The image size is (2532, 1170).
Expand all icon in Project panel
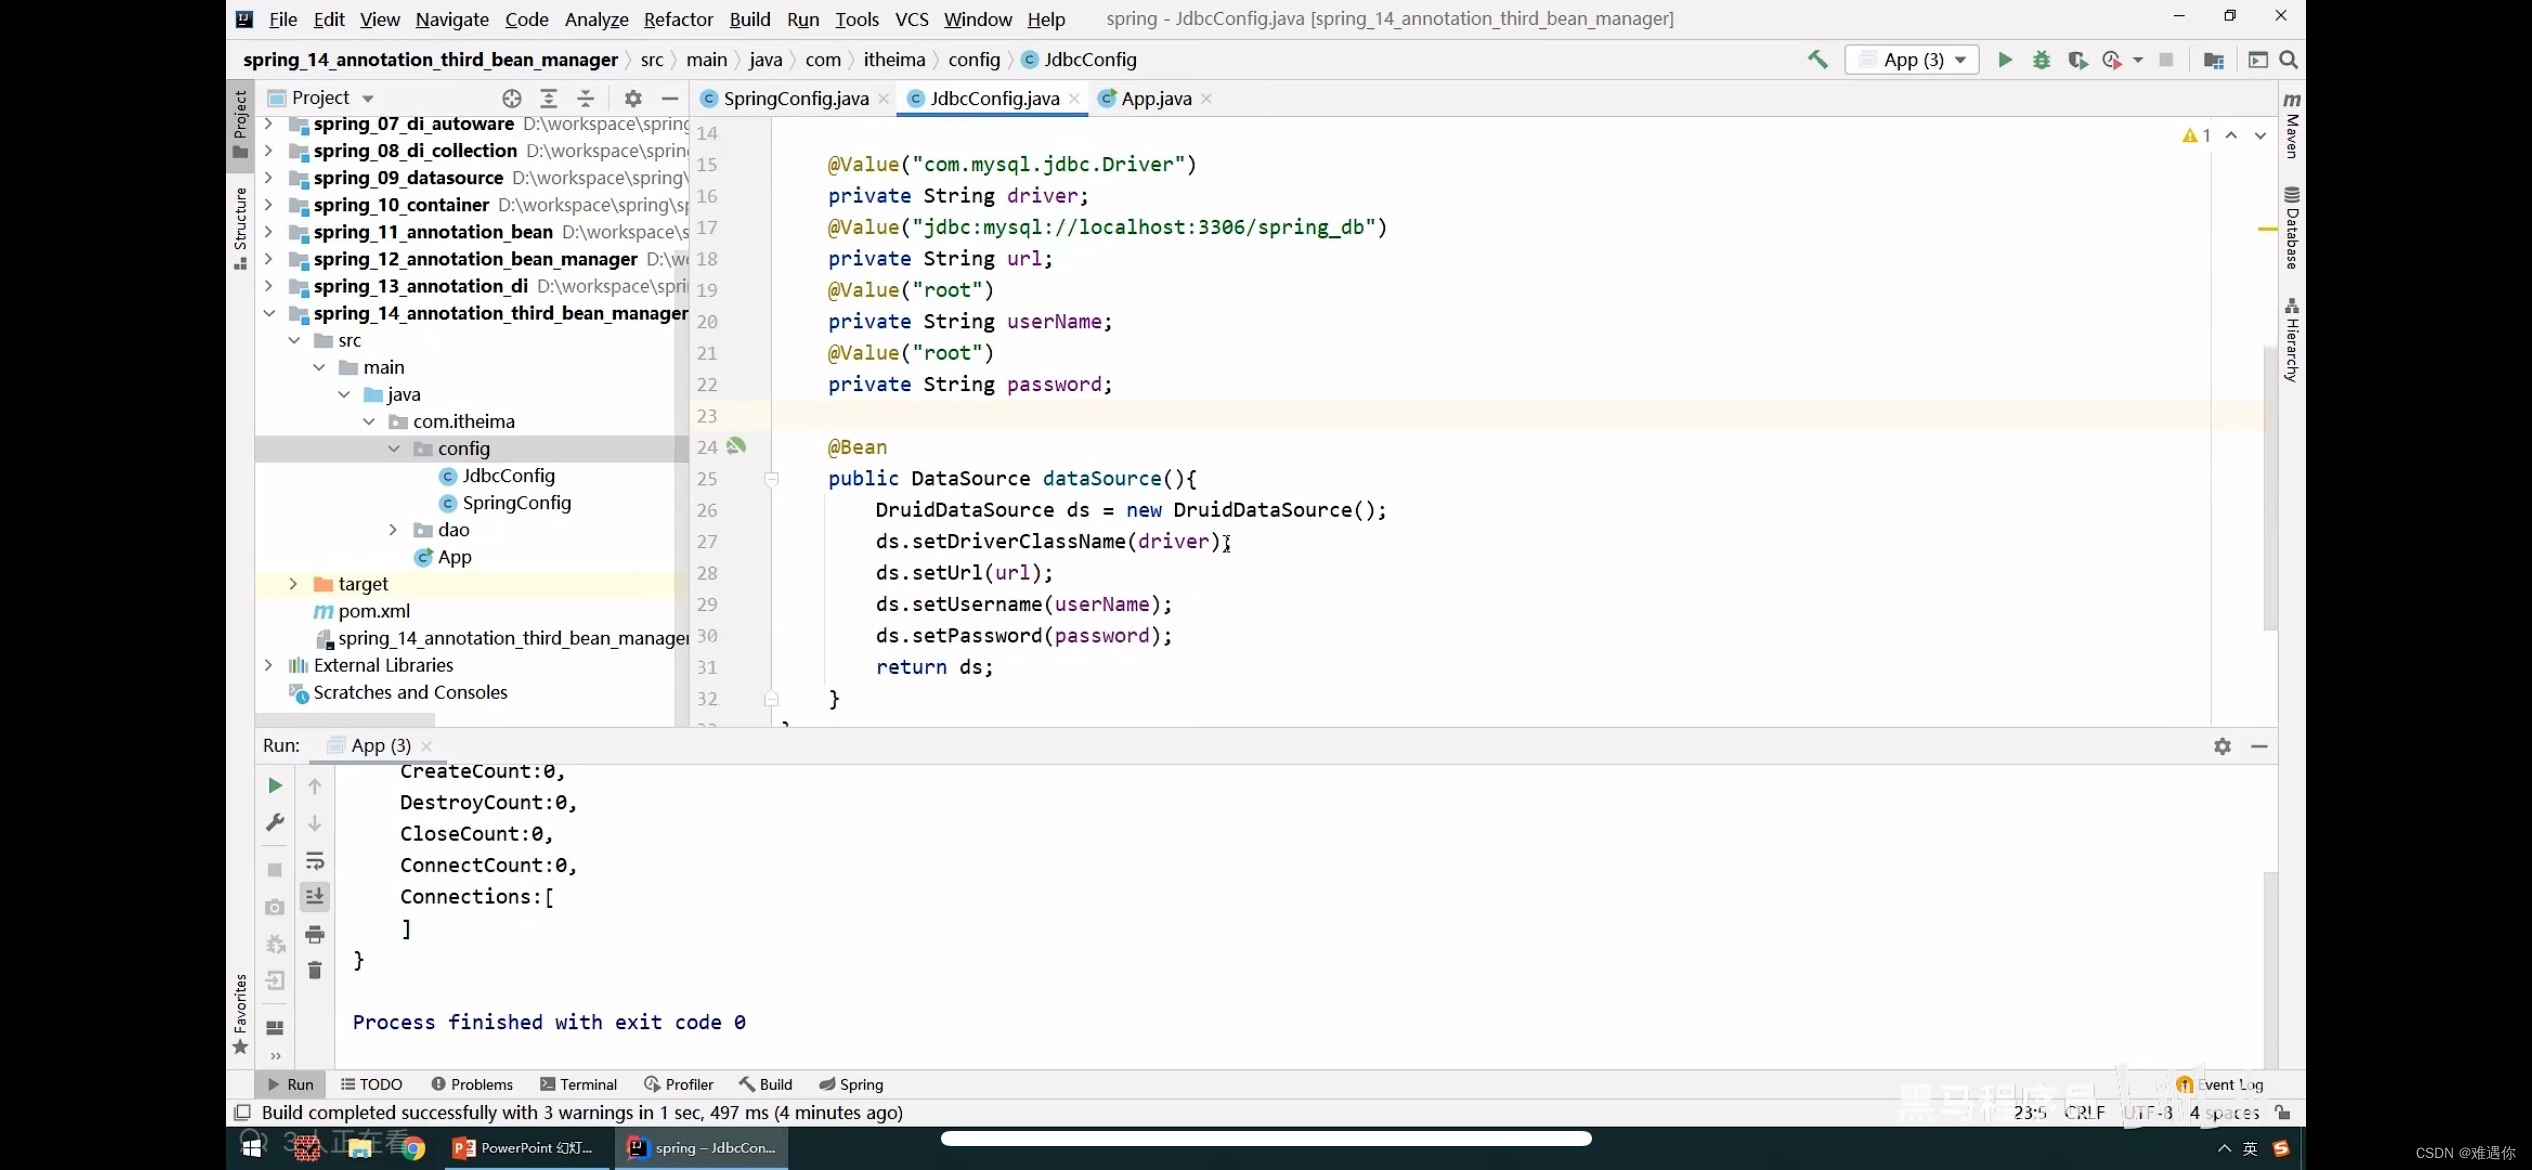[x=548, y=98]
